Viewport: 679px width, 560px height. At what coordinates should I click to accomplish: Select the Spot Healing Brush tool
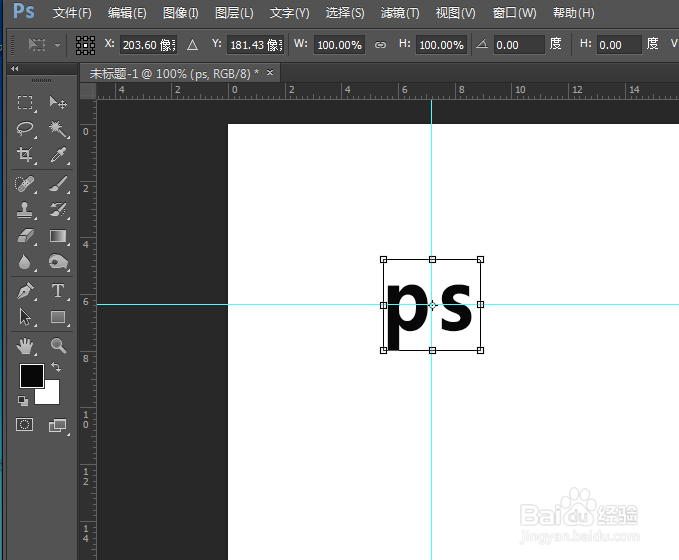click(25, 184)
